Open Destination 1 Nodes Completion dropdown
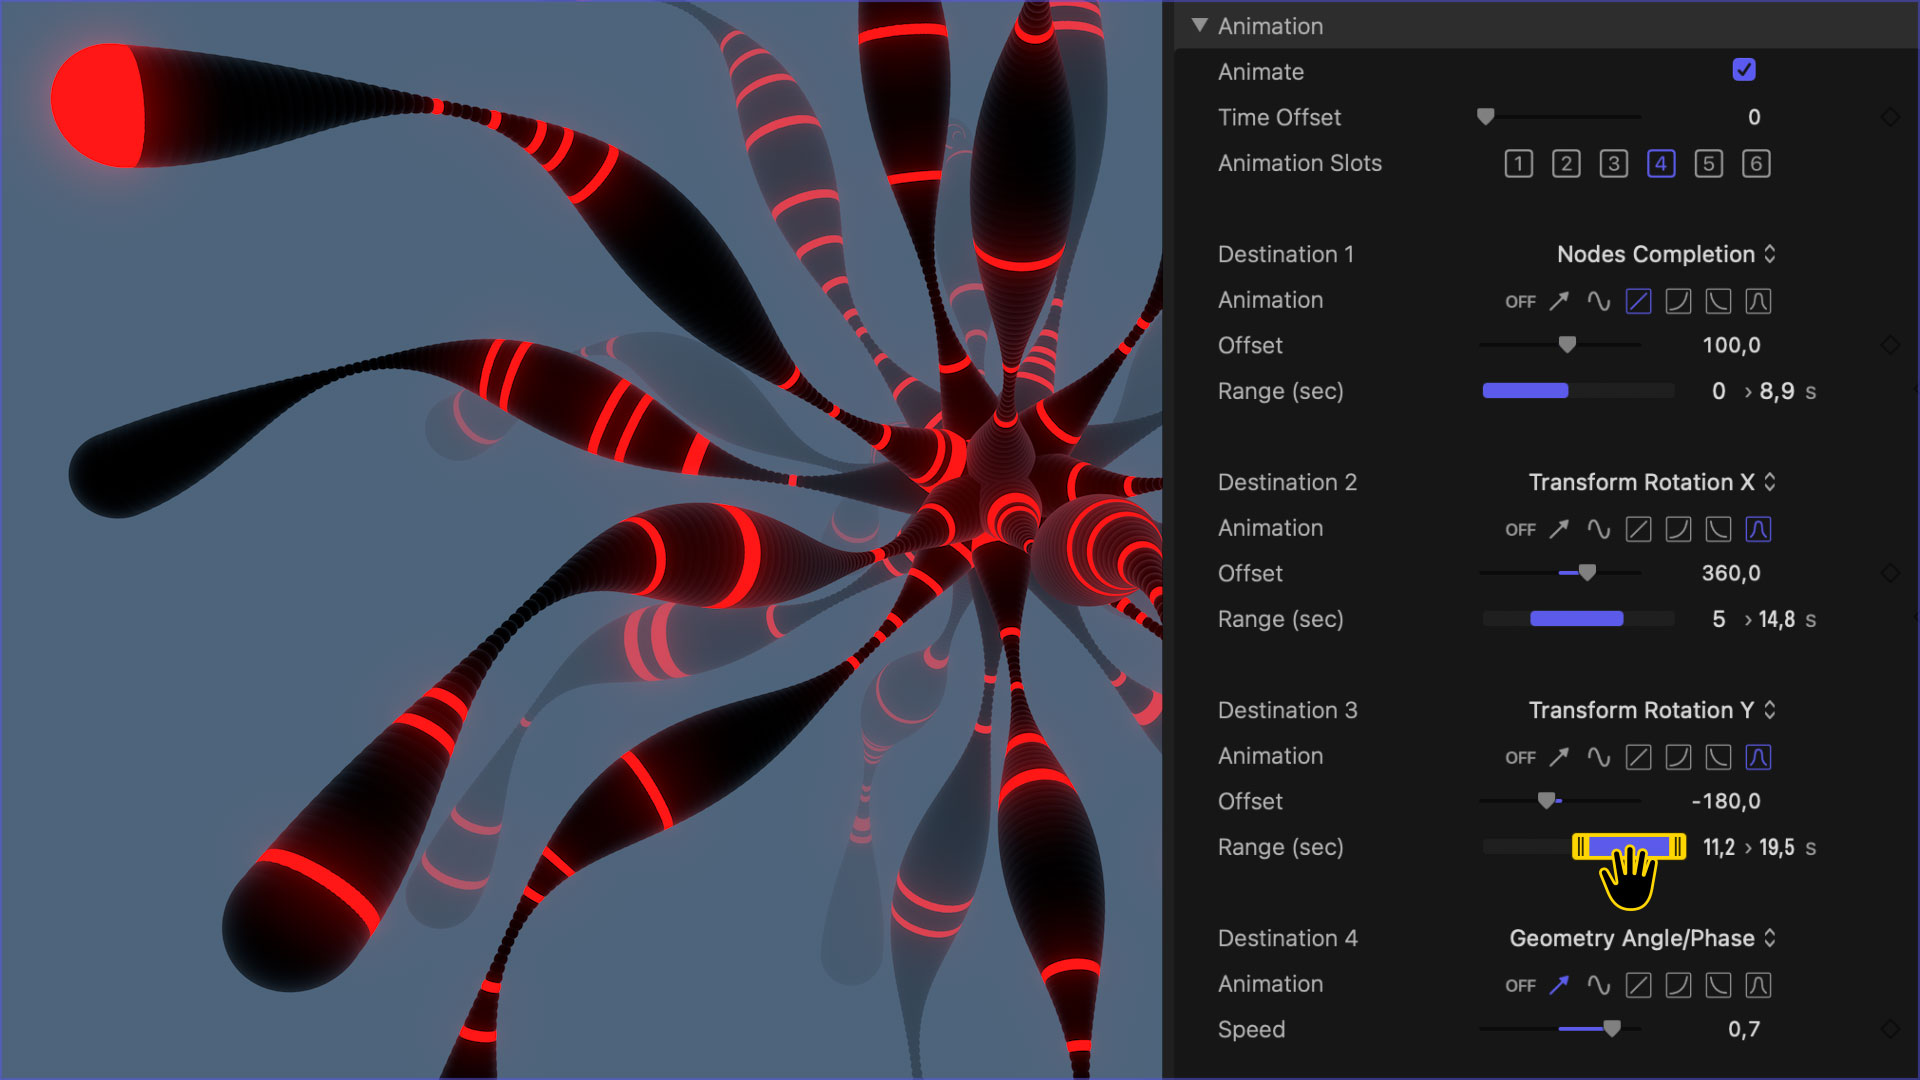Screen dimensions: 1920x1080 coord(1666,254)
